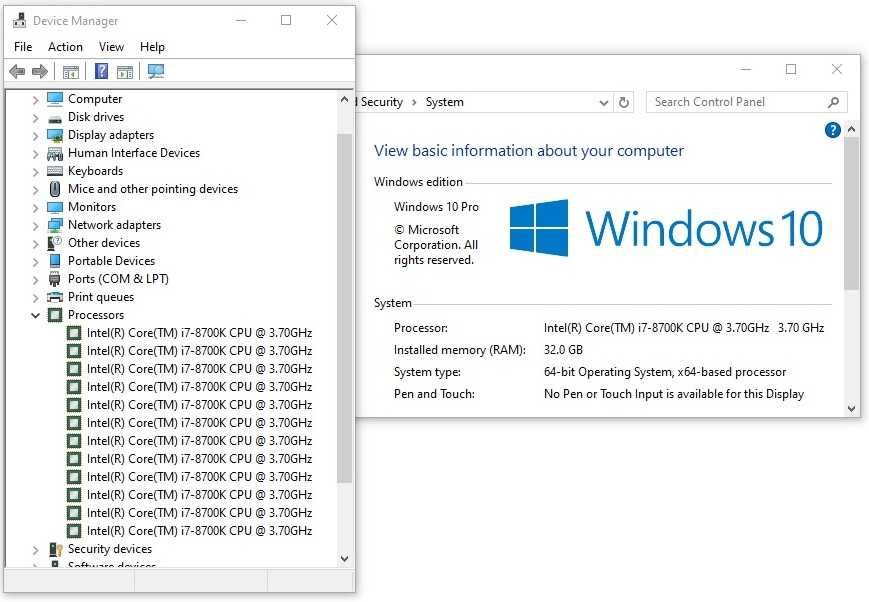
Task: Click the Help icon in System window
Action: 832,130
